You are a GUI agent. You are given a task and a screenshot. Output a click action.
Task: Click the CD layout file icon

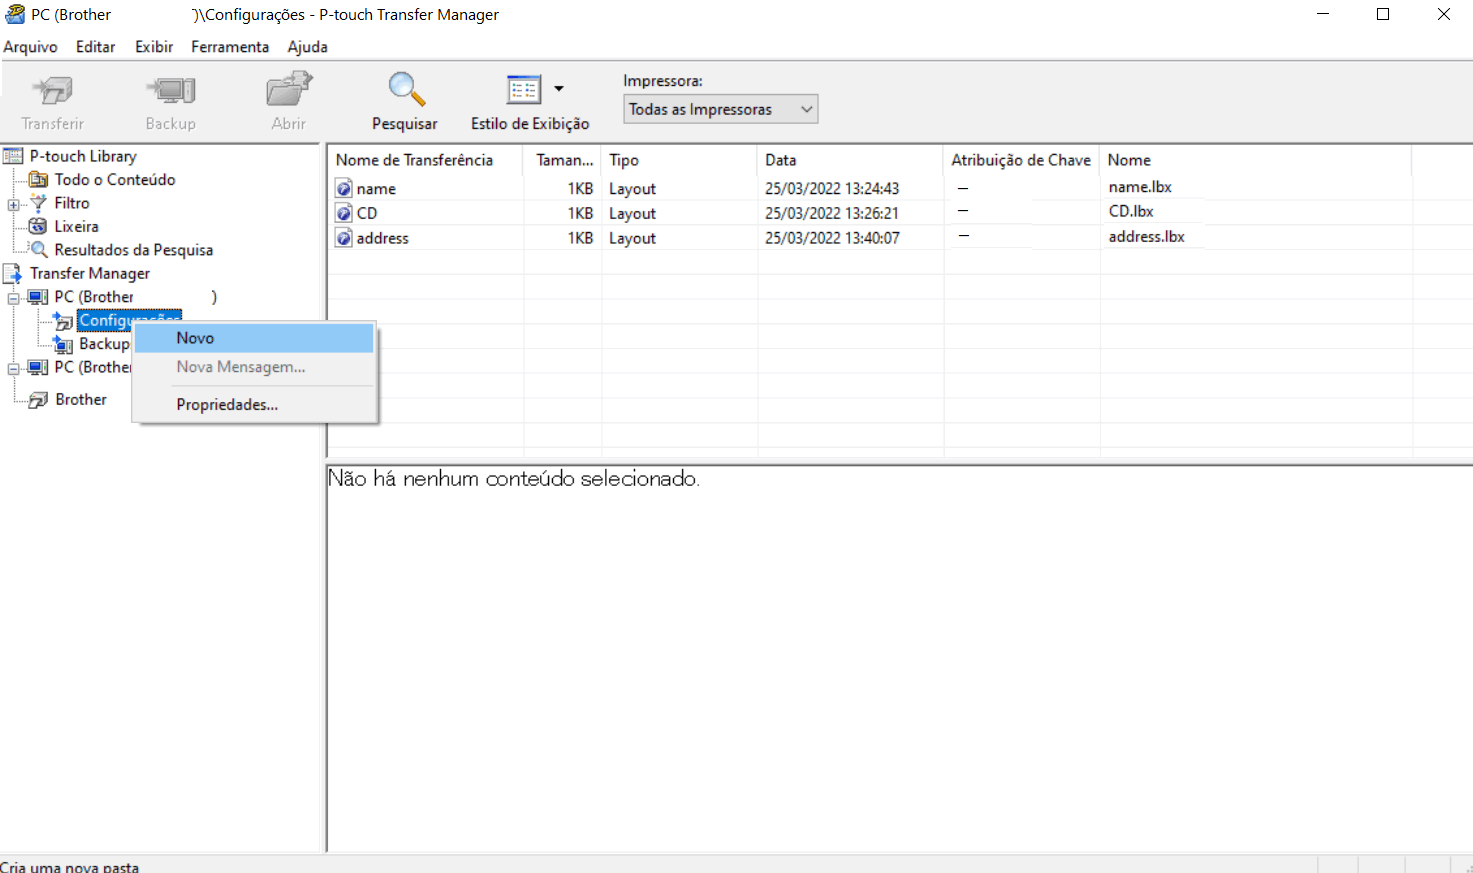(344, 214)
